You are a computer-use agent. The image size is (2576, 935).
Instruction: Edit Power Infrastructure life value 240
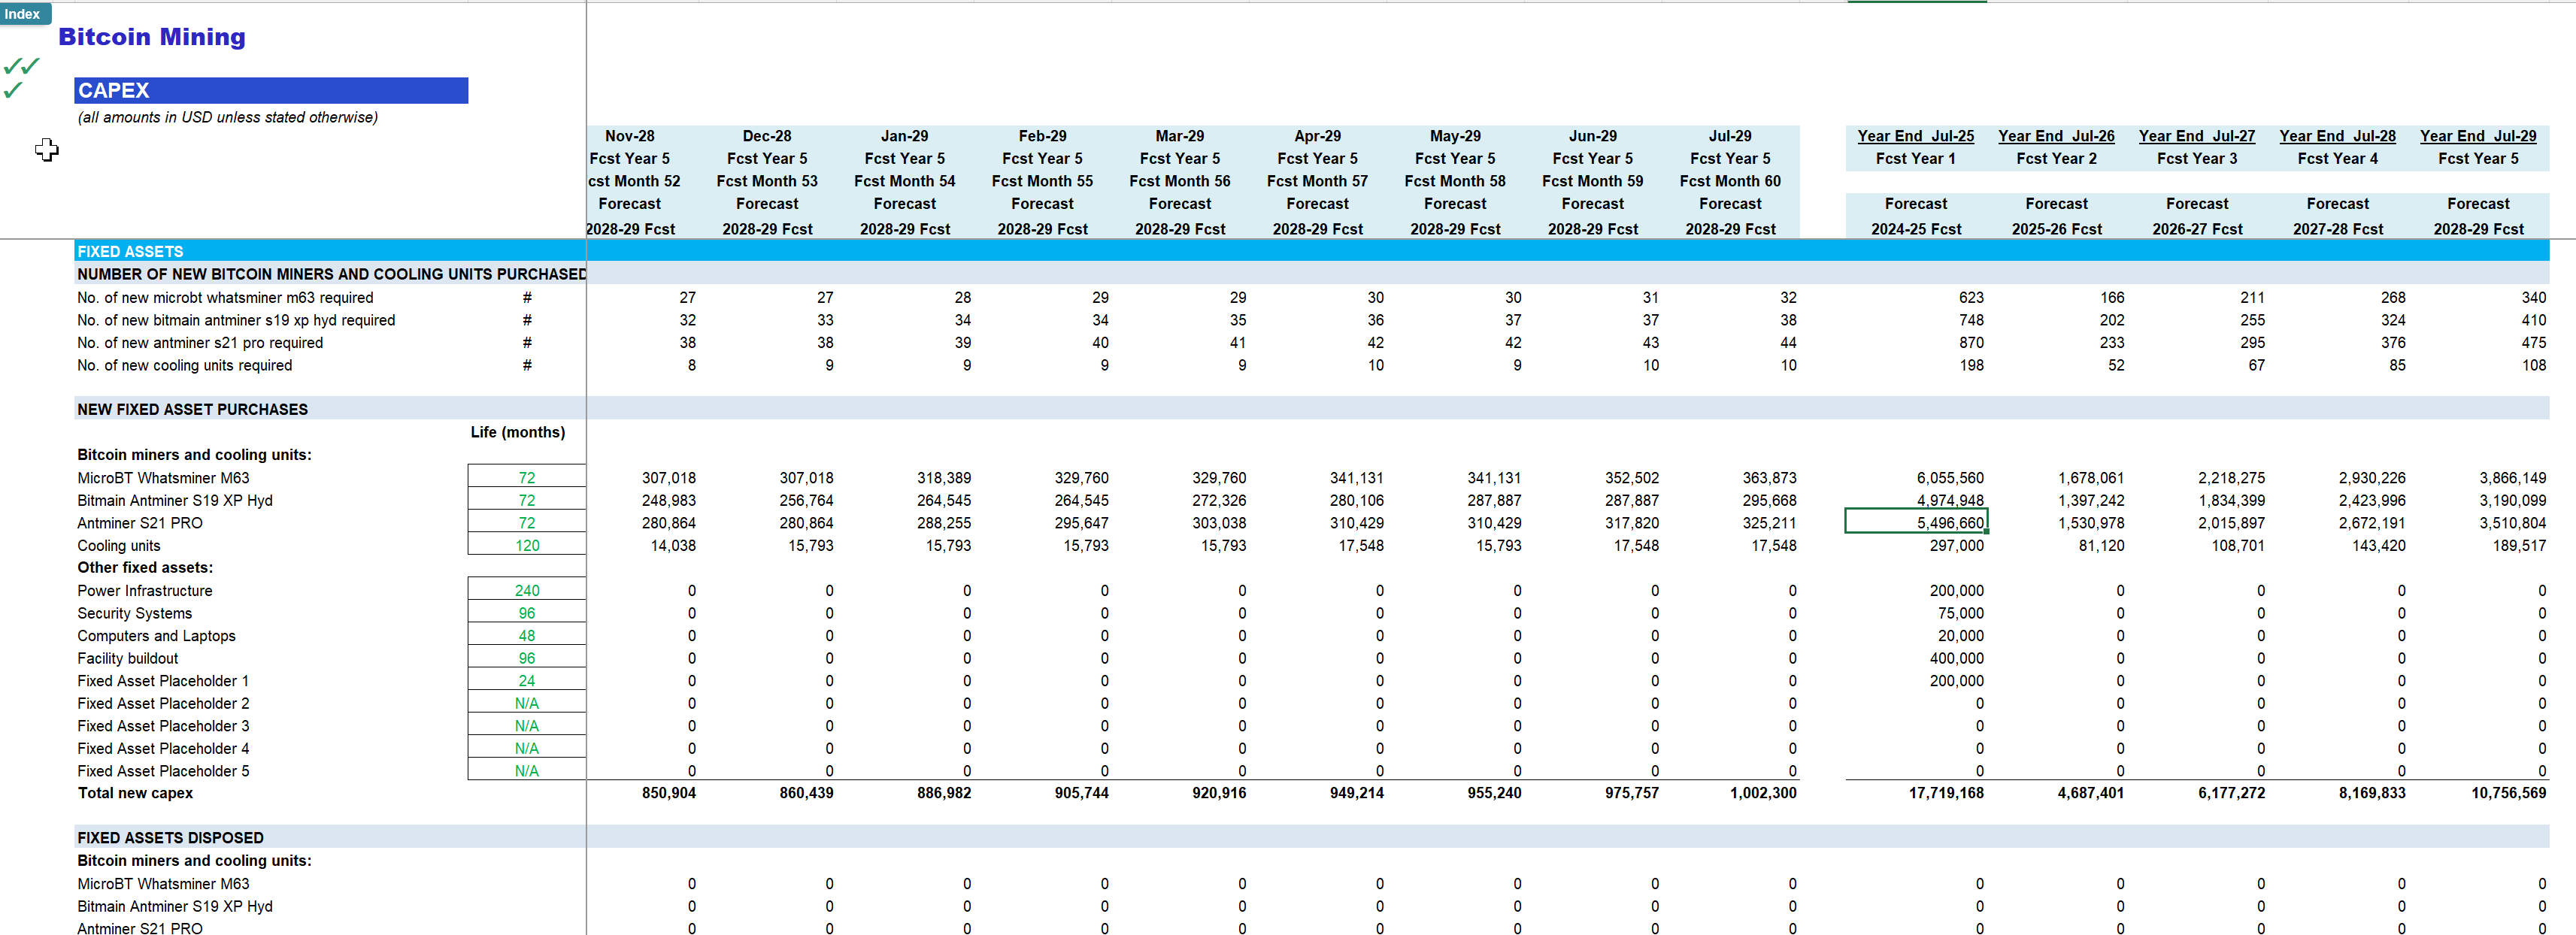point(526,590)
